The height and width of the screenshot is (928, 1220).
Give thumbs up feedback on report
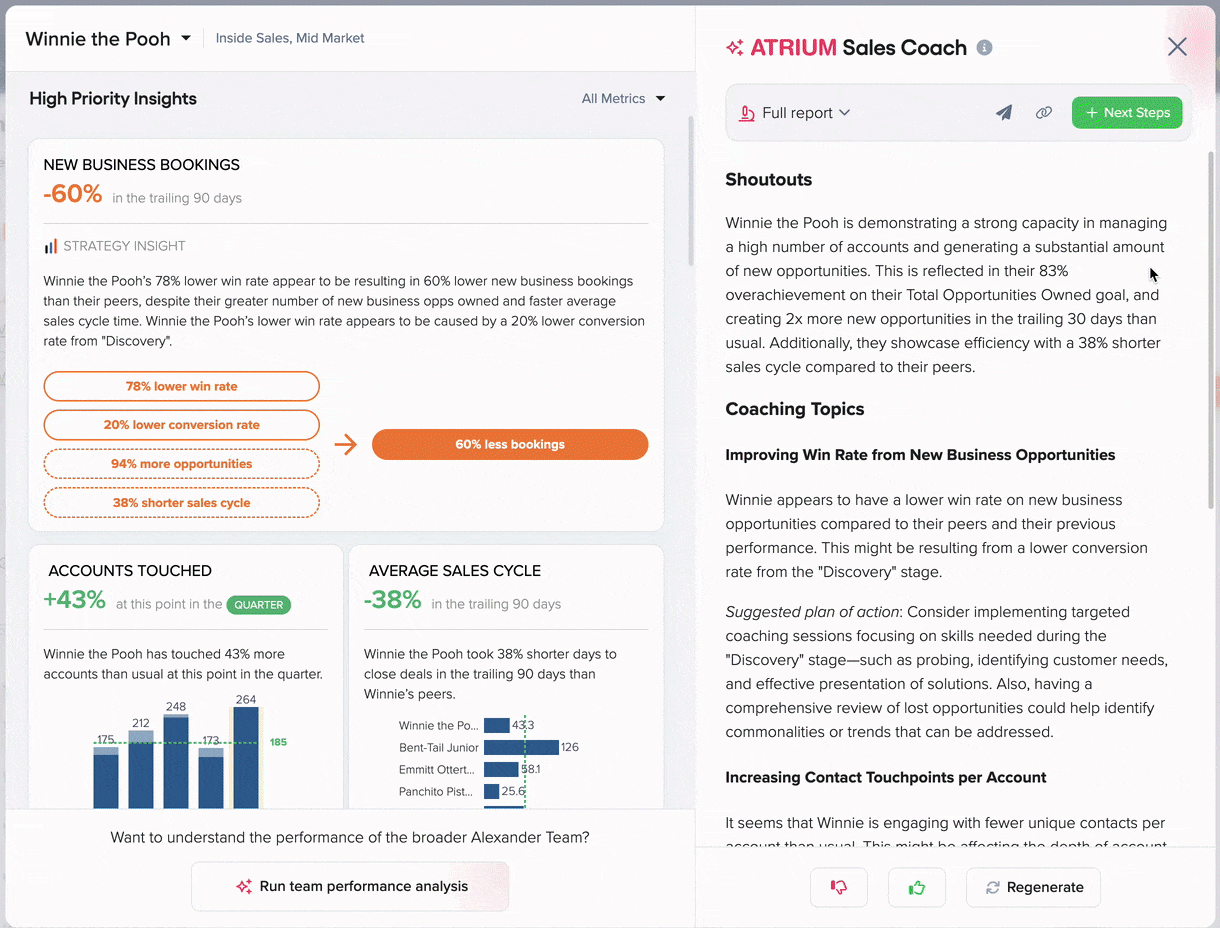(x=917, y=887)
